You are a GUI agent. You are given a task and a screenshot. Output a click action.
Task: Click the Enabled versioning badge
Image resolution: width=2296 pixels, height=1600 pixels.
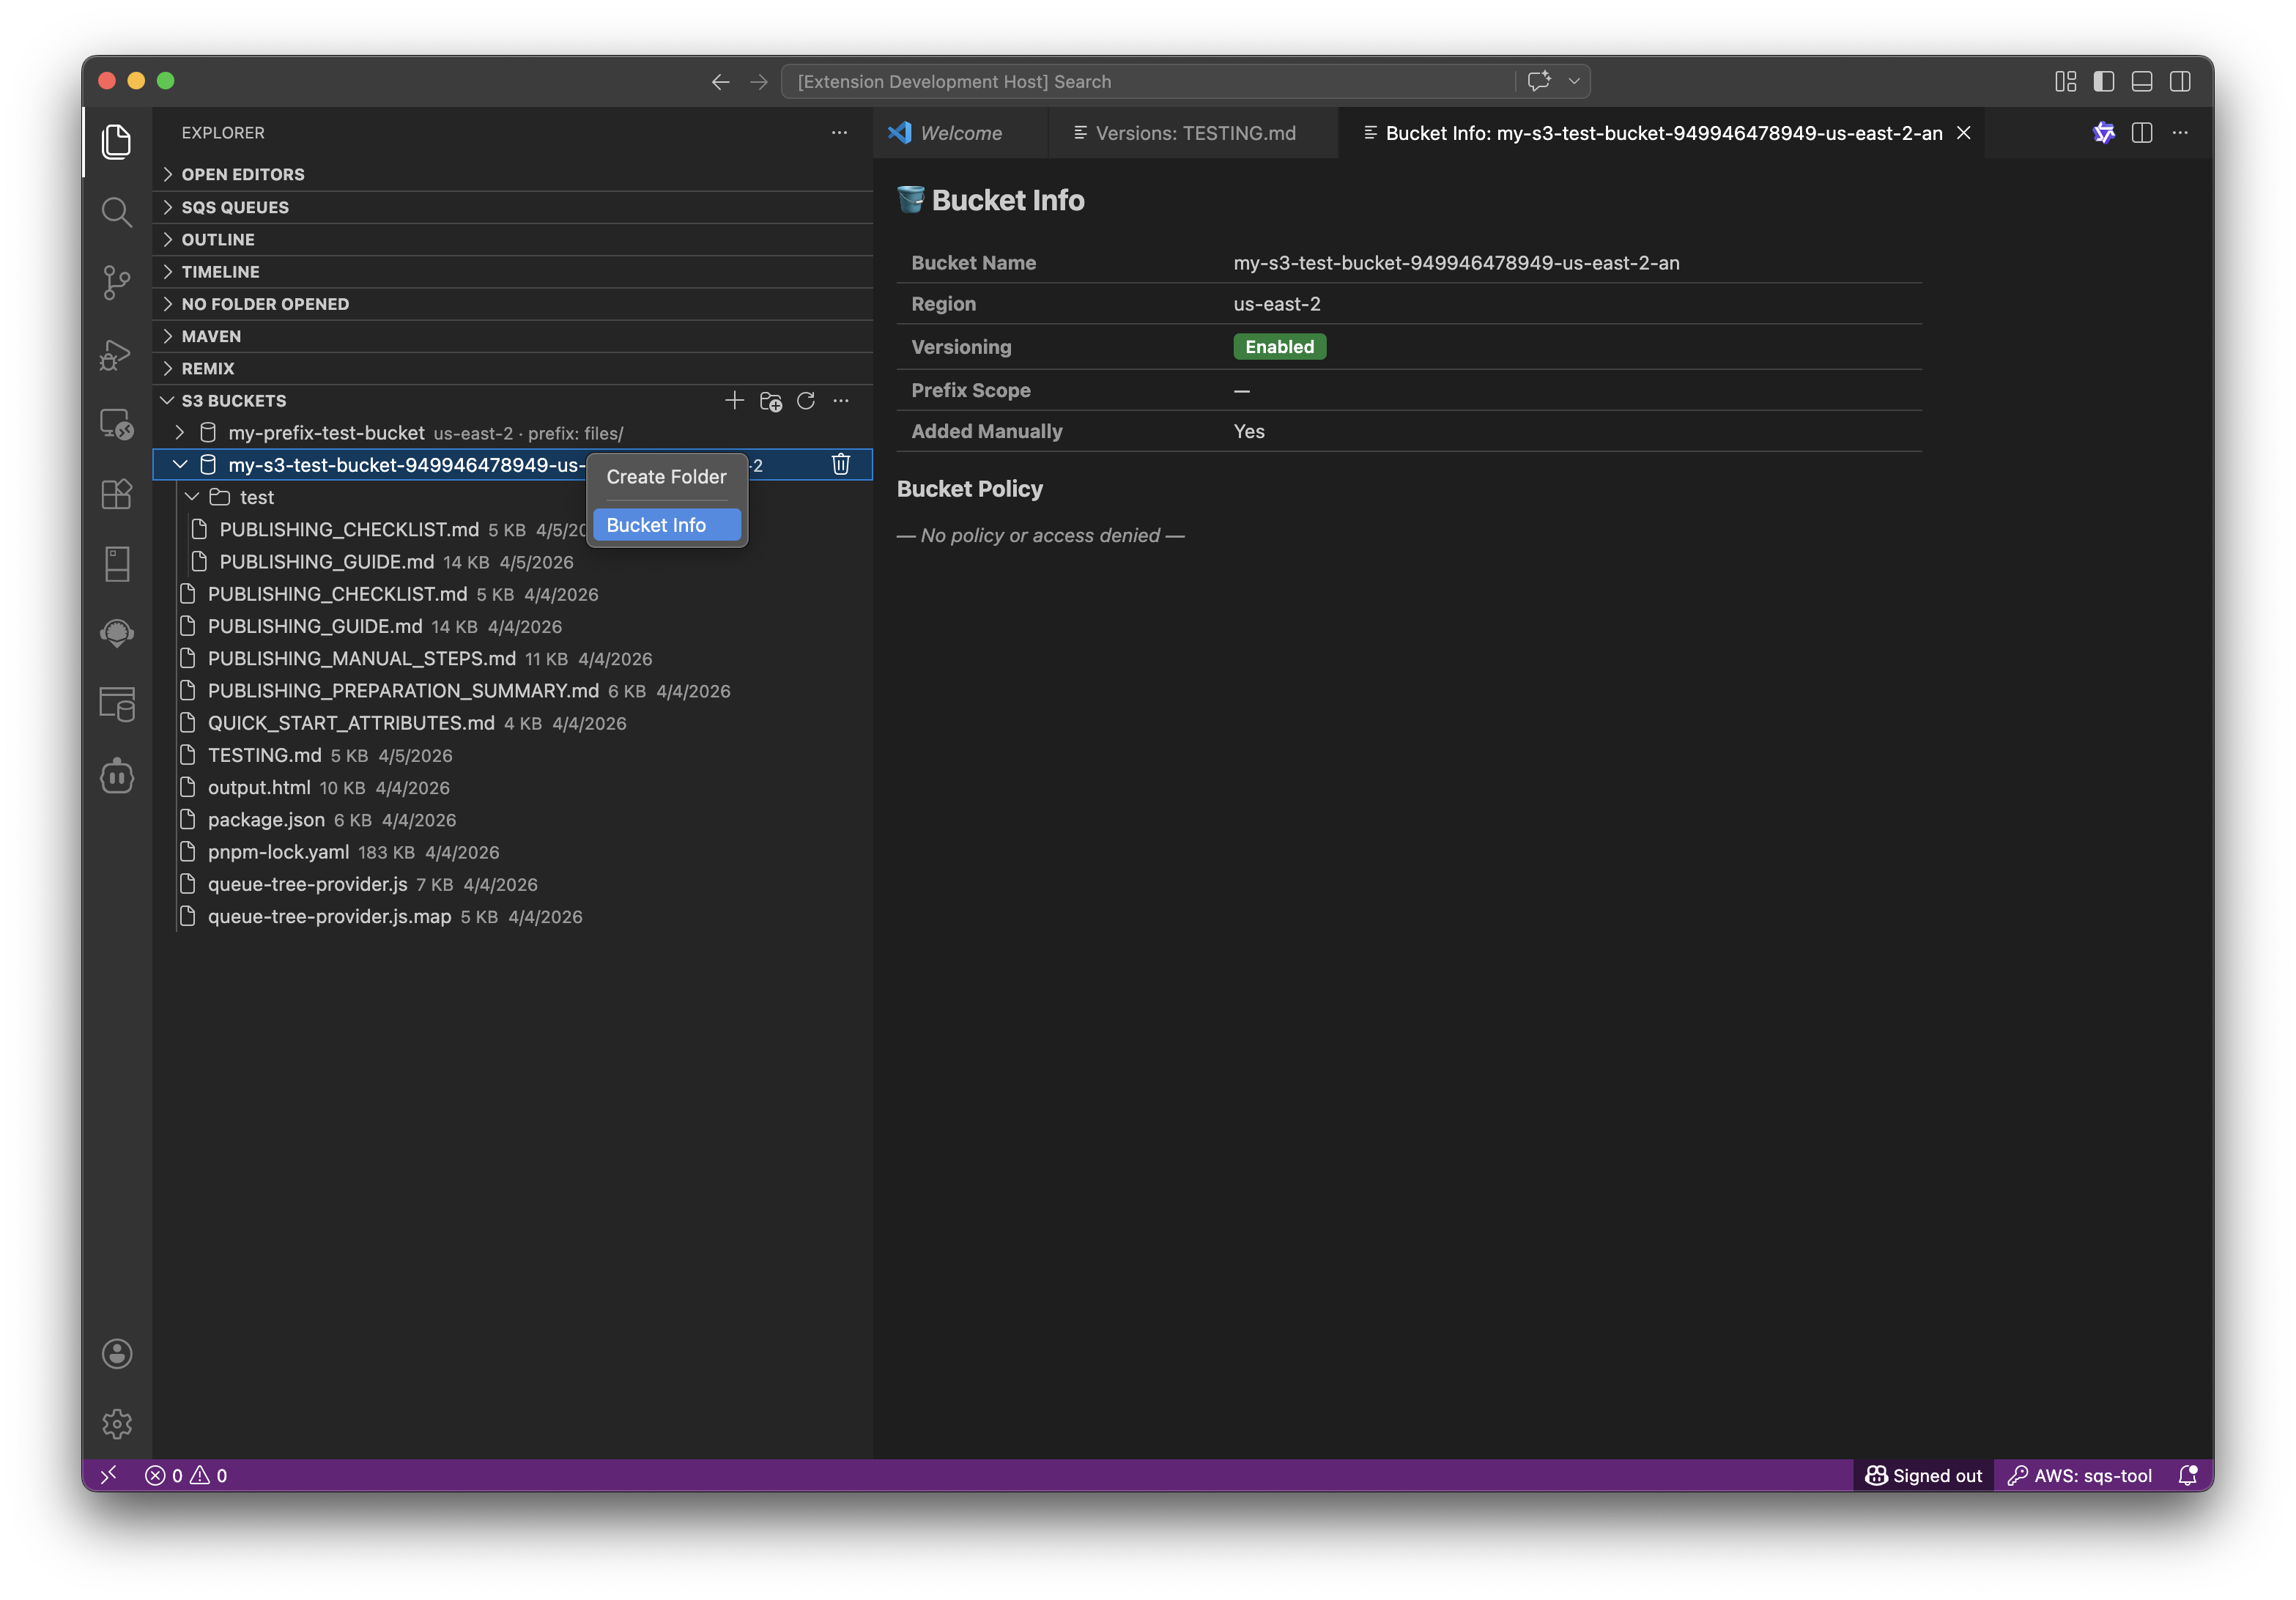[1279, 347]
